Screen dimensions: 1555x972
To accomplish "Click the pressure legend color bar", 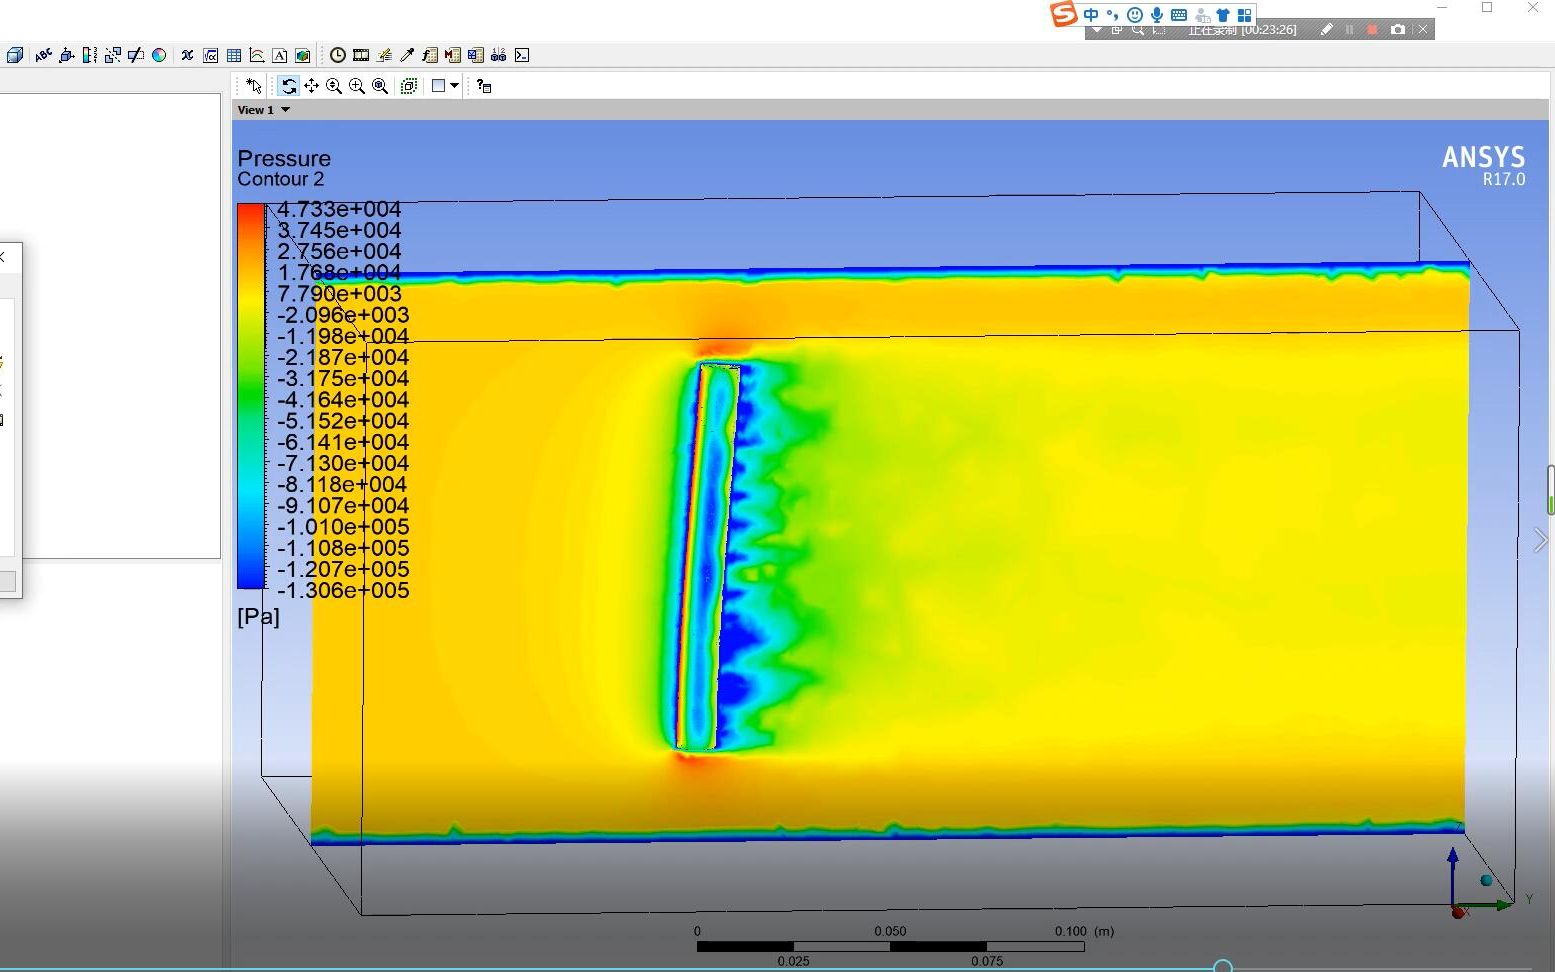I will pos(251,396).
